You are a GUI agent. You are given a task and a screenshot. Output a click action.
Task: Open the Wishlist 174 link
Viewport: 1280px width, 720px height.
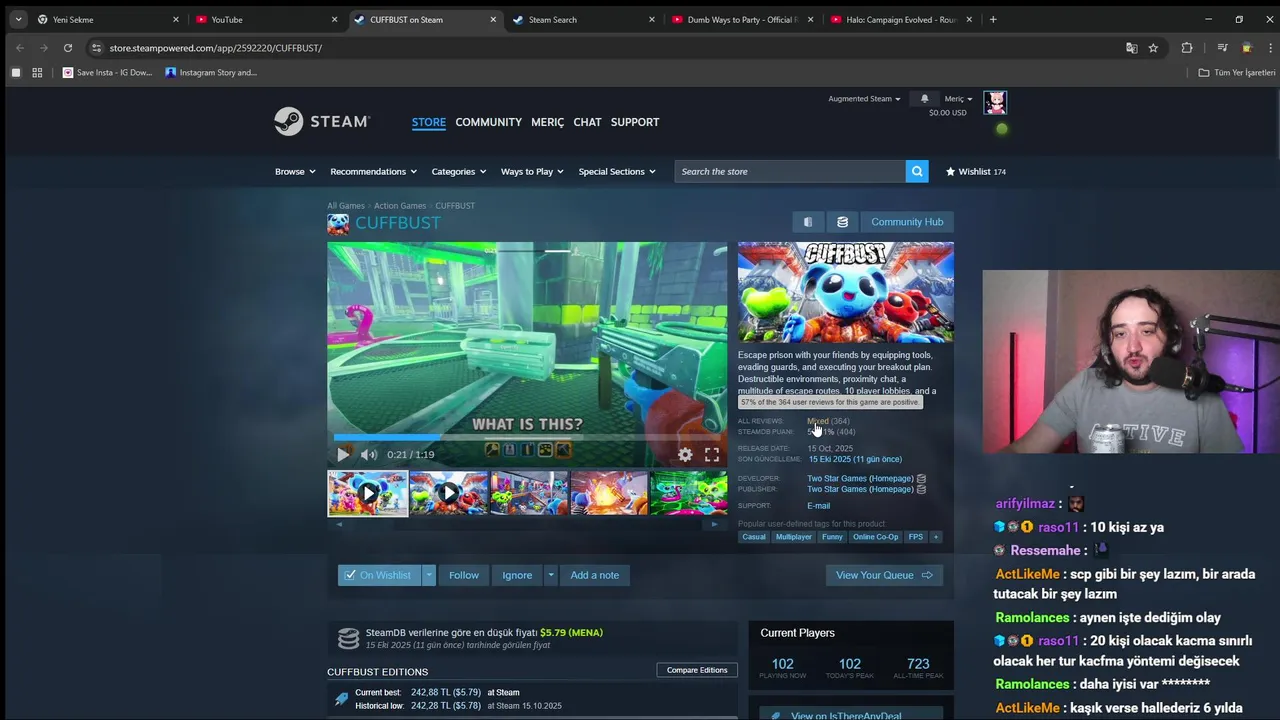976,171
